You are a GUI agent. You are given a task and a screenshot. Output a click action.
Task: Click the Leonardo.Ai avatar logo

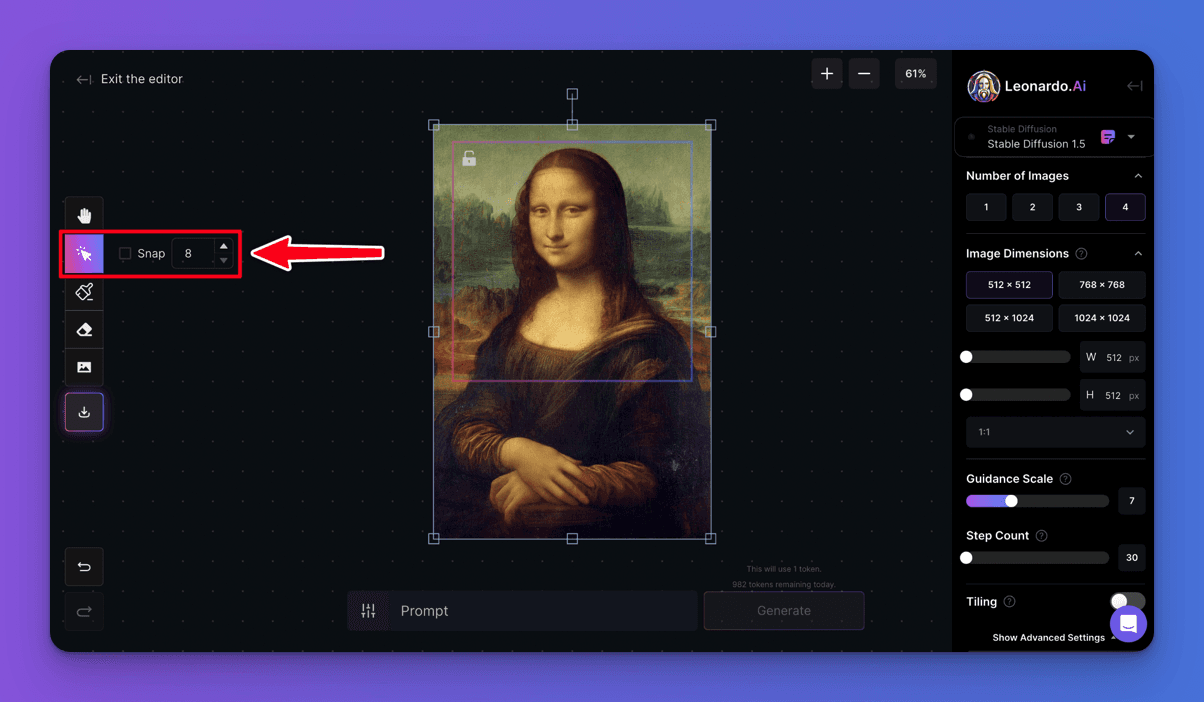click(x=983, y=86)
